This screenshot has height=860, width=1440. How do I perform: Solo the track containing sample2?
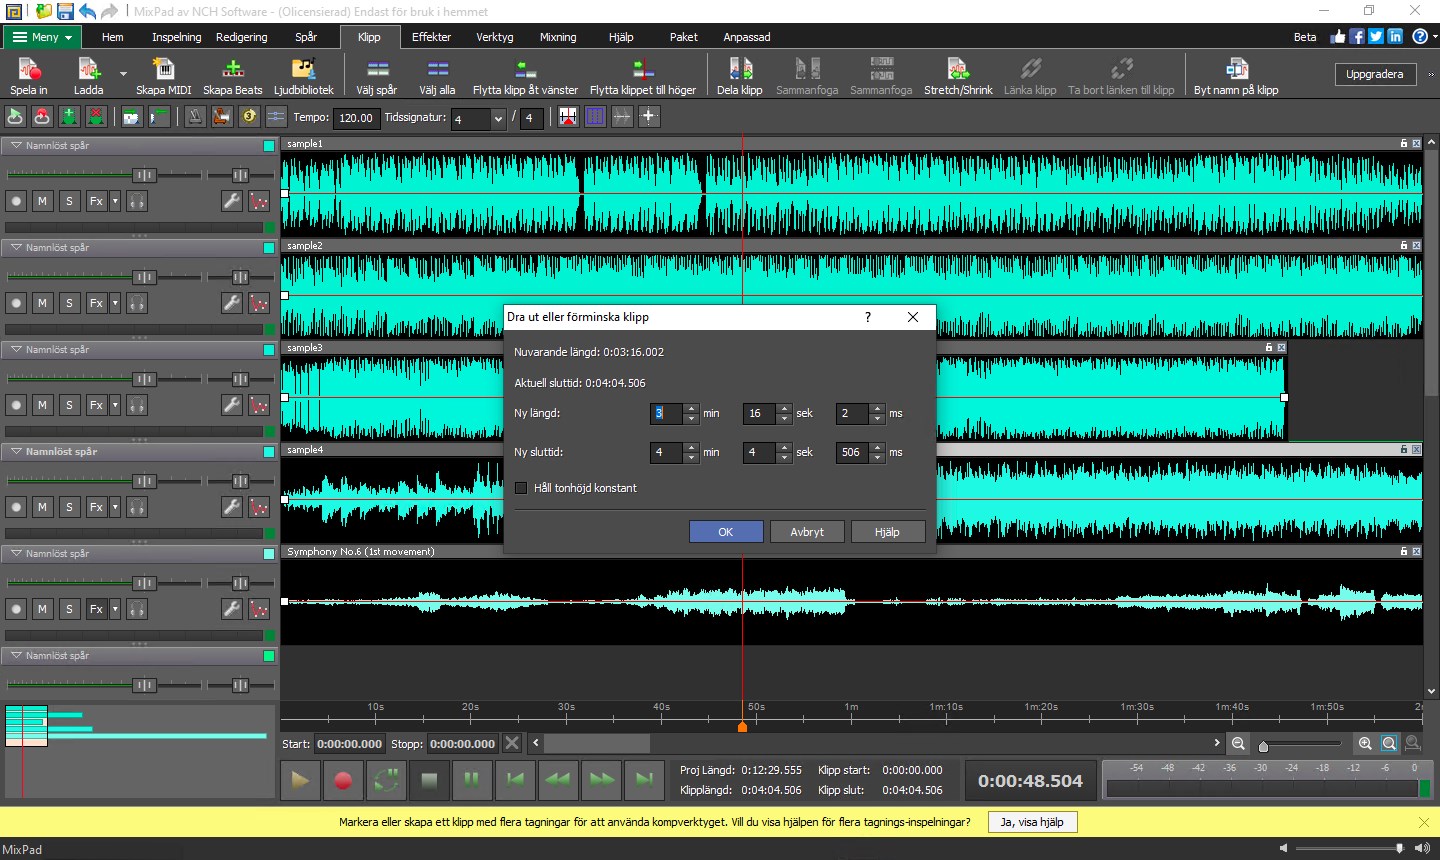tap(69, 303)
